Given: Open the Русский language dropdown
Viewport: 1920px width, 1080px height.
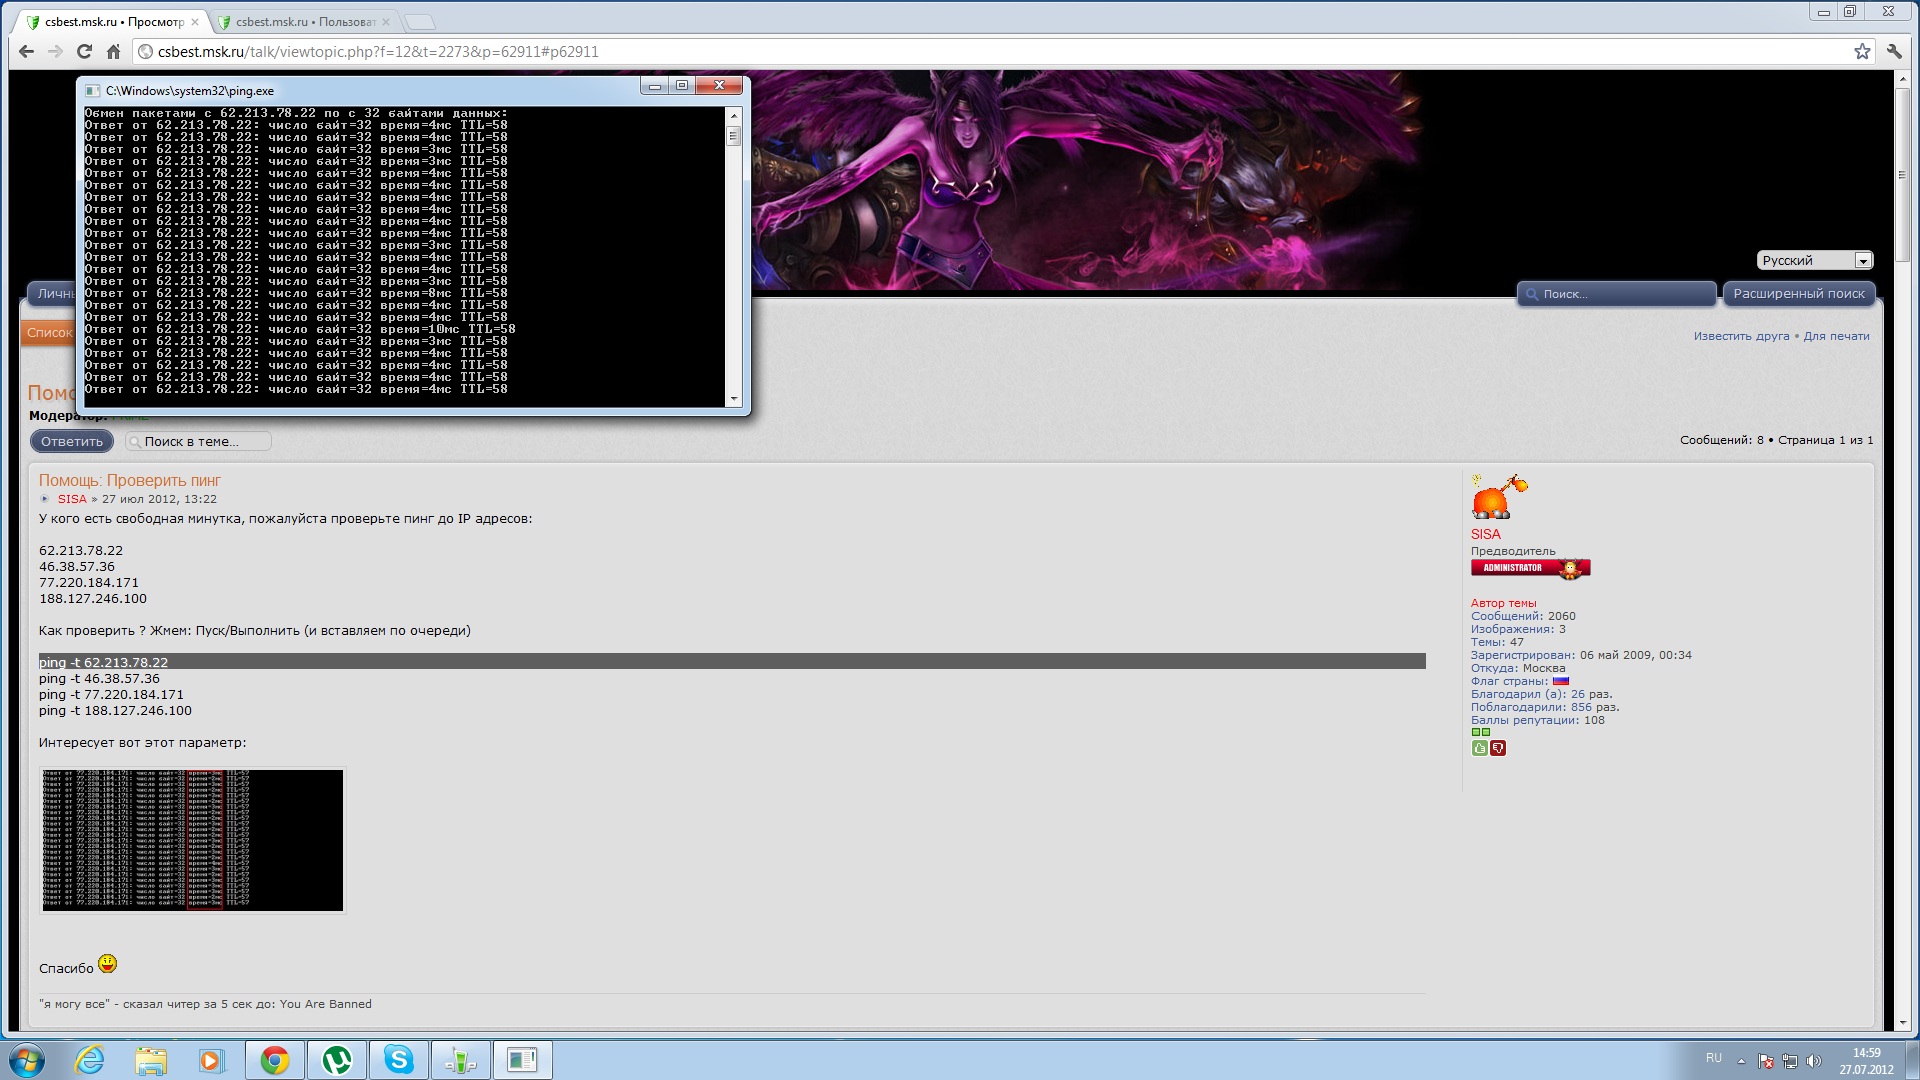Looking at the screenshot, I should point(1814,260).
